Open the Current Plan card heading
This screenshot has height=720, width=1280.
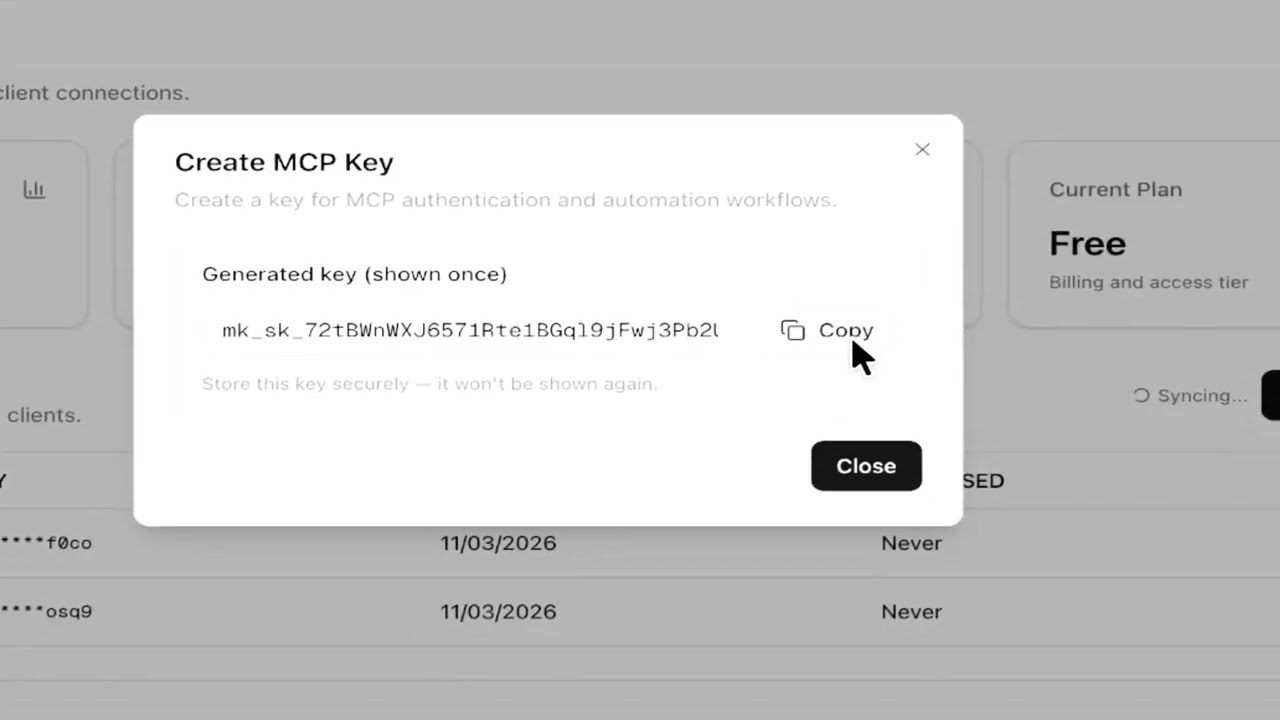point(1115,190)
